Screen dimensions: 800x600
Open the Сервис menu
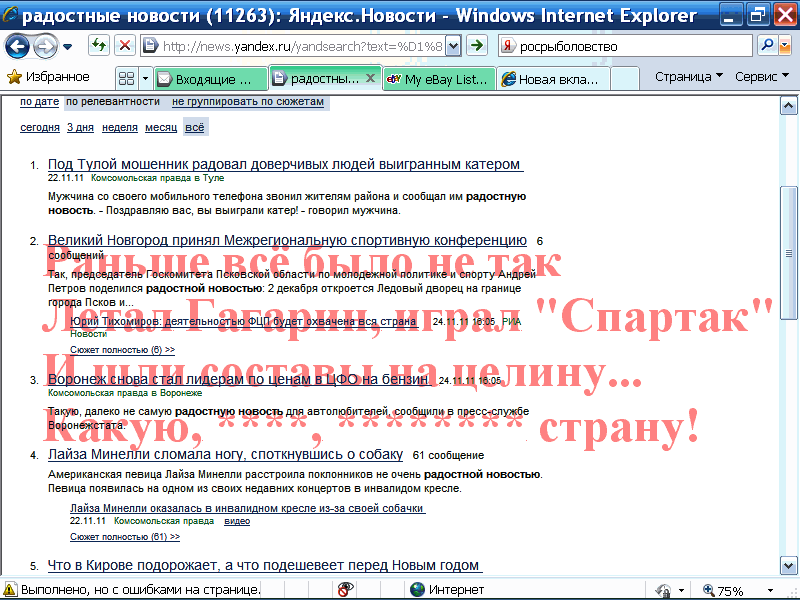762,77
